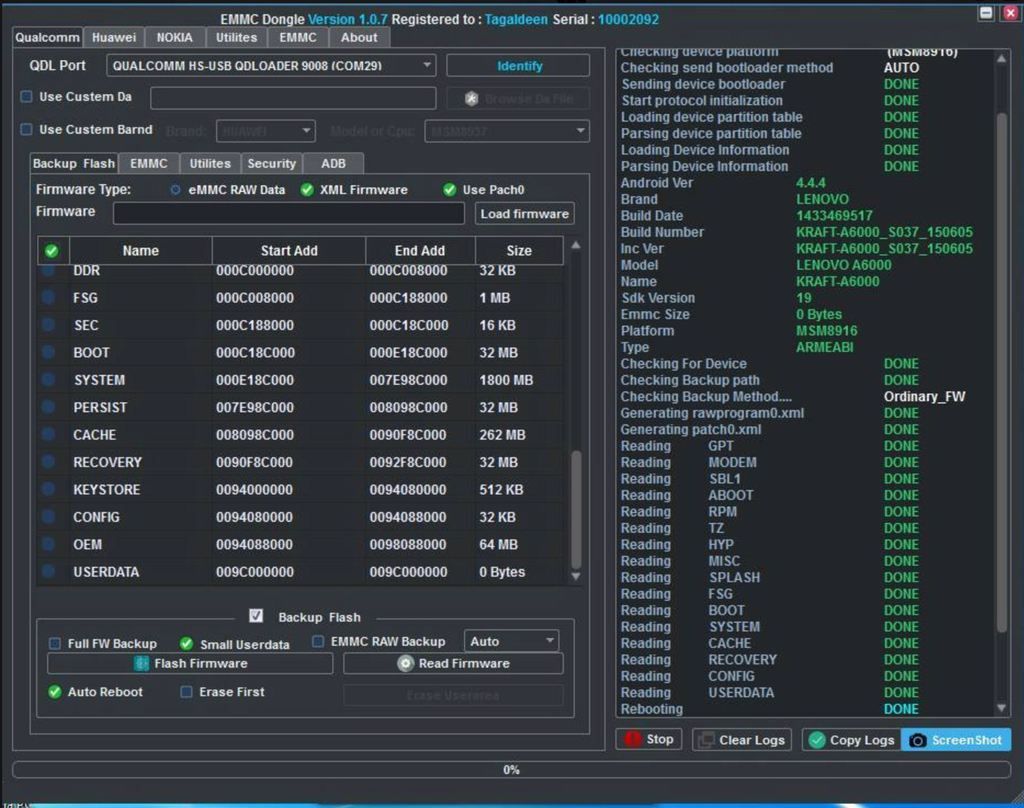This screenshot has height=808, width=1024.
Task: Select the OEM partition row marker
Action: pos(48,544)
